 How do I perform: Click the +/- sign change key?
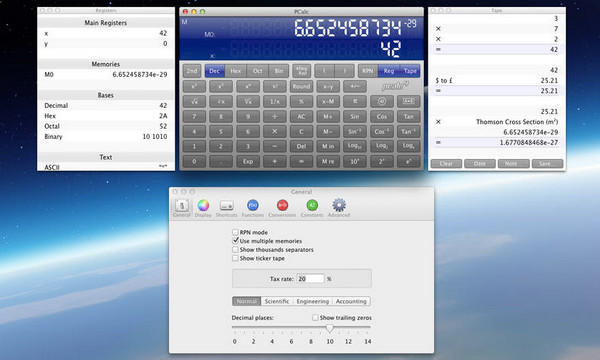pos(355,86)
